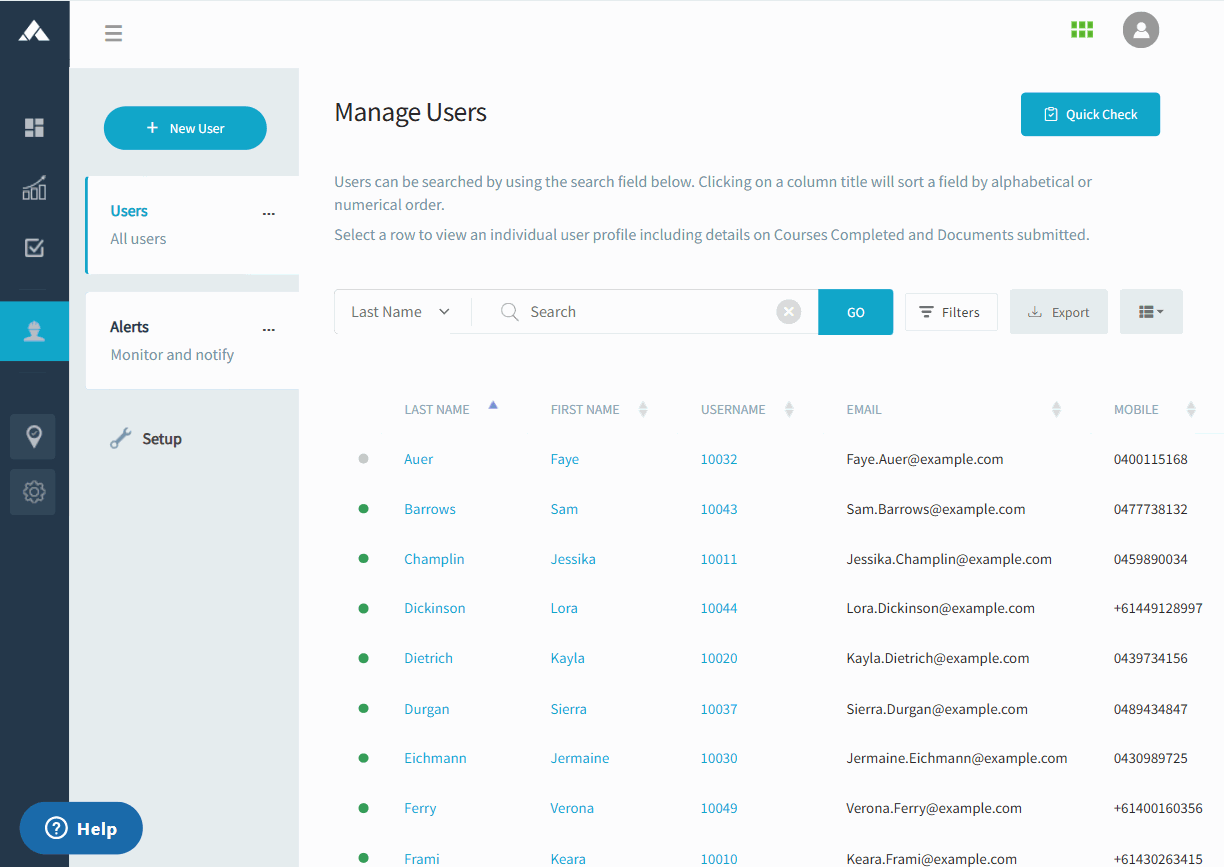Open the column view options dropdown
The image size is (1224, 867).
1151,312
